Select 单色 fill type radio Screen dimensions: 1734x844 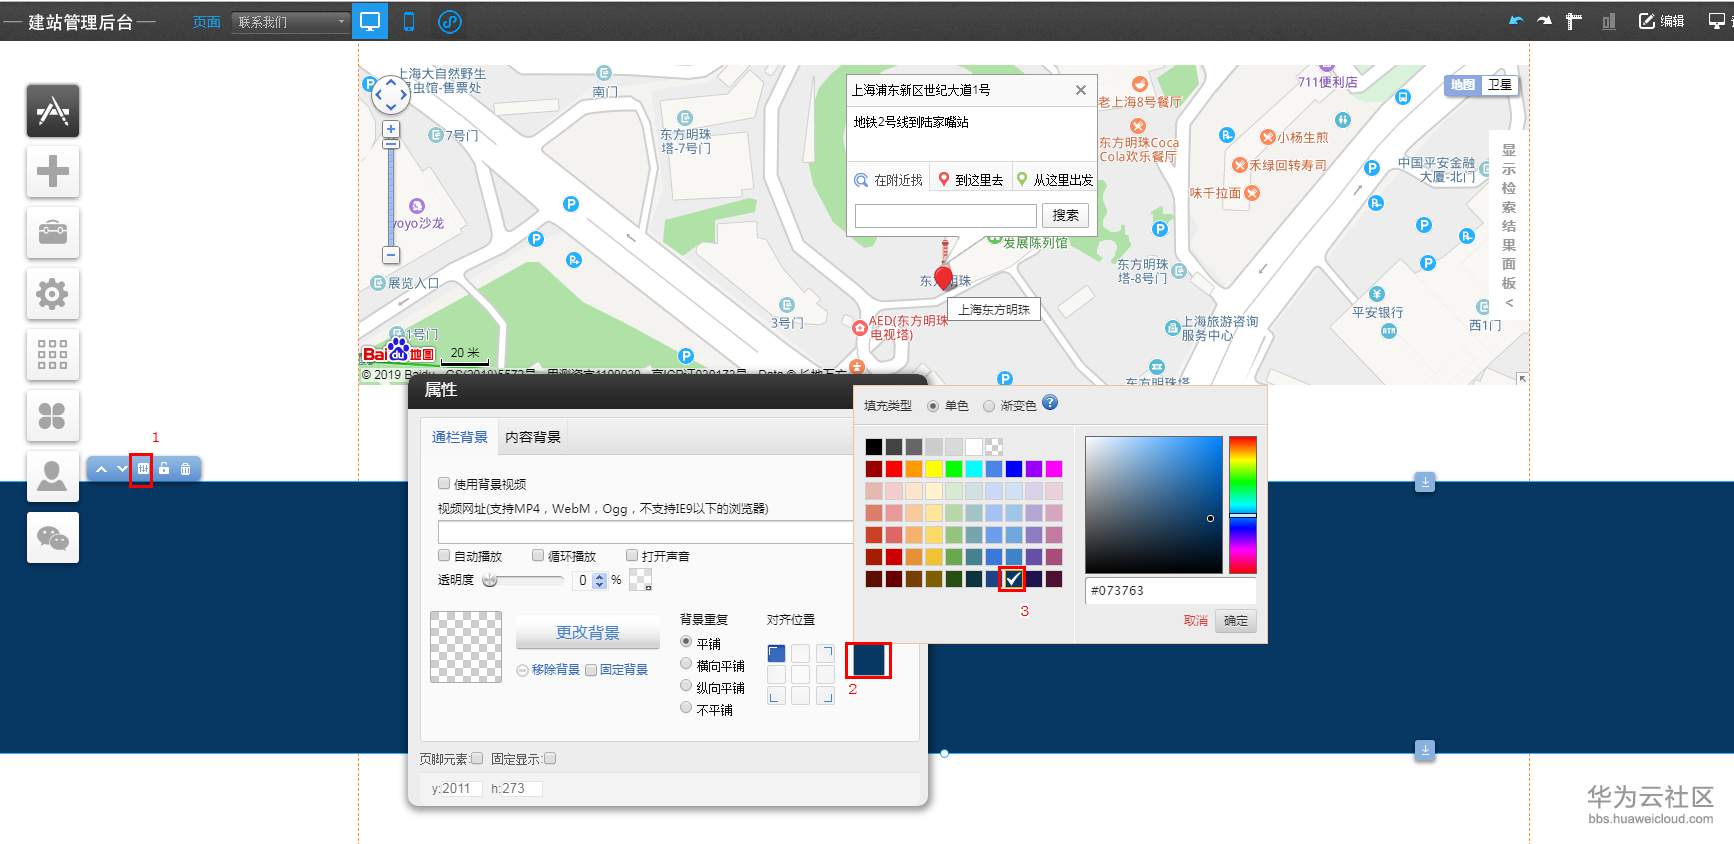[x=933, y=406]
